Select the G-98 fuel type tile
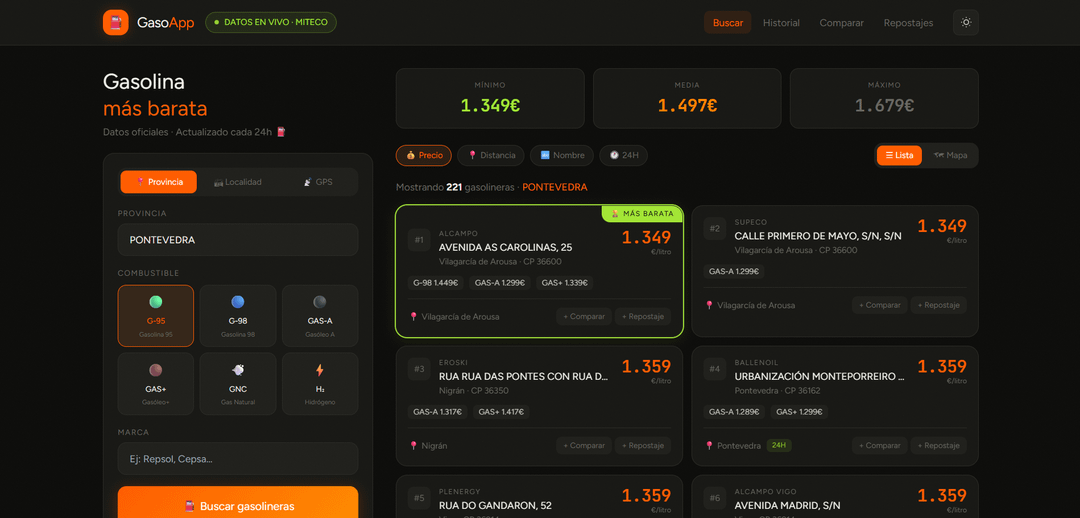1080x518 pixels. pos(238,315)
